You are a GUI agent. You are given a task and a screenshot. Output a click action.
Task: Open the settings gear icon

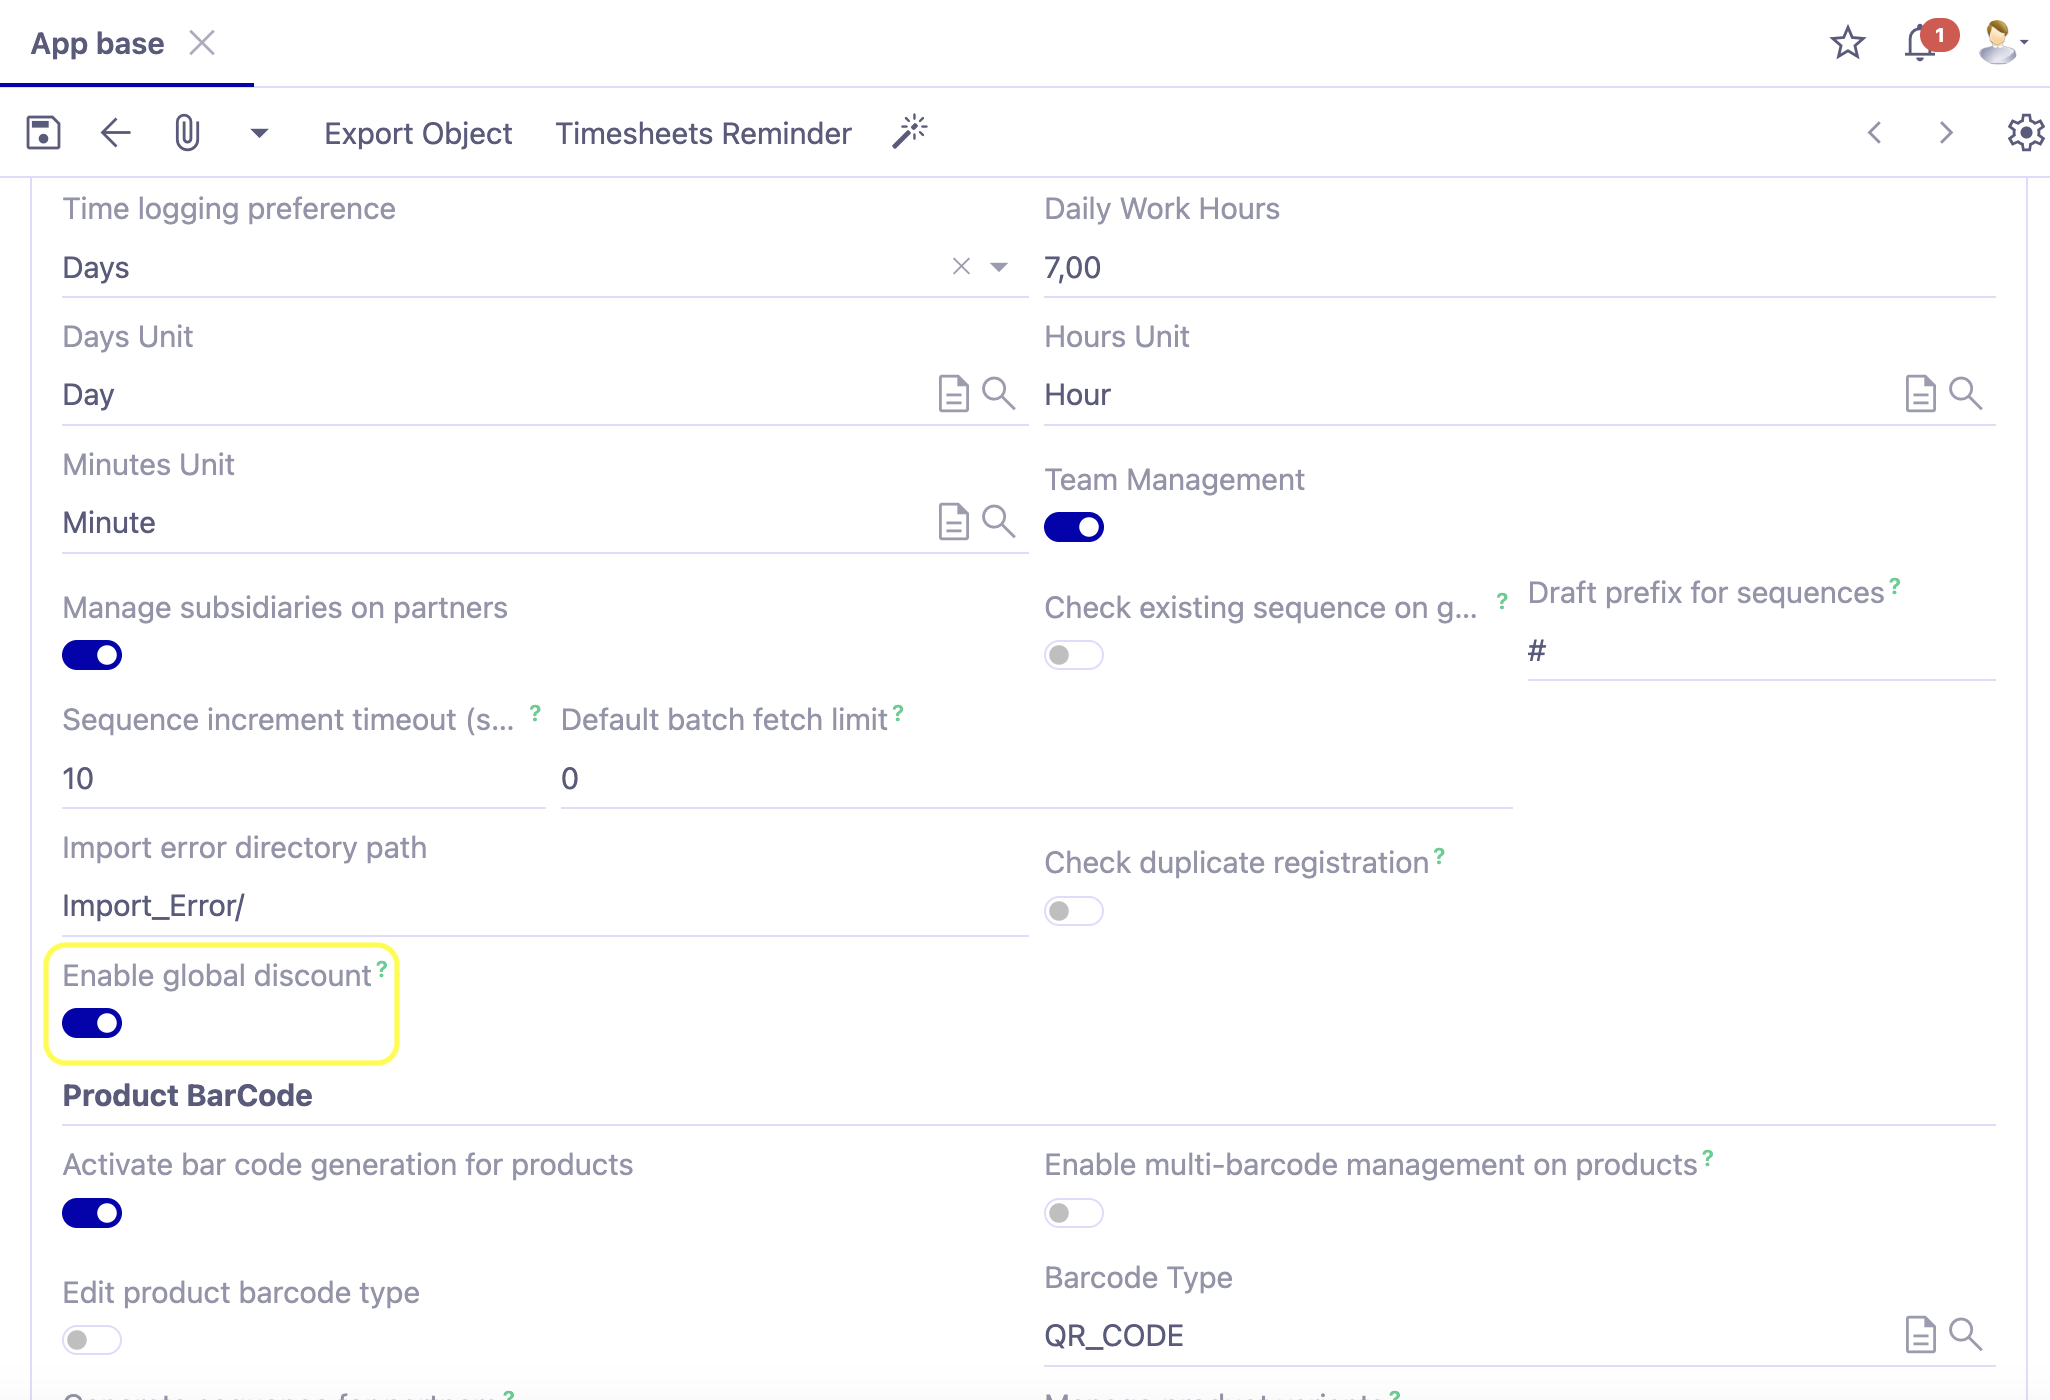(2028, 132)
